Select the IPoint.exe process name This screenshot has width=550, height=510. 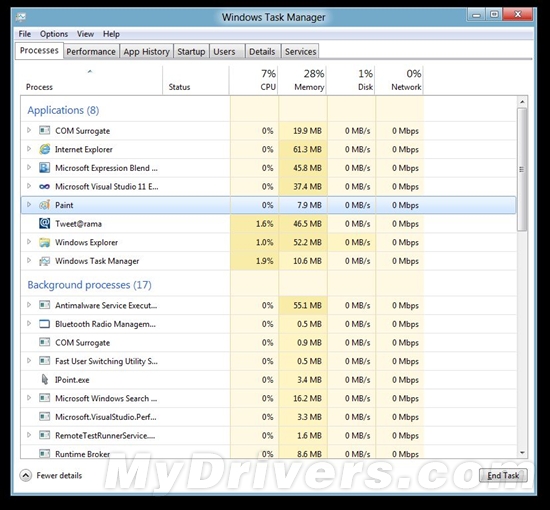(x=72, y=380)
